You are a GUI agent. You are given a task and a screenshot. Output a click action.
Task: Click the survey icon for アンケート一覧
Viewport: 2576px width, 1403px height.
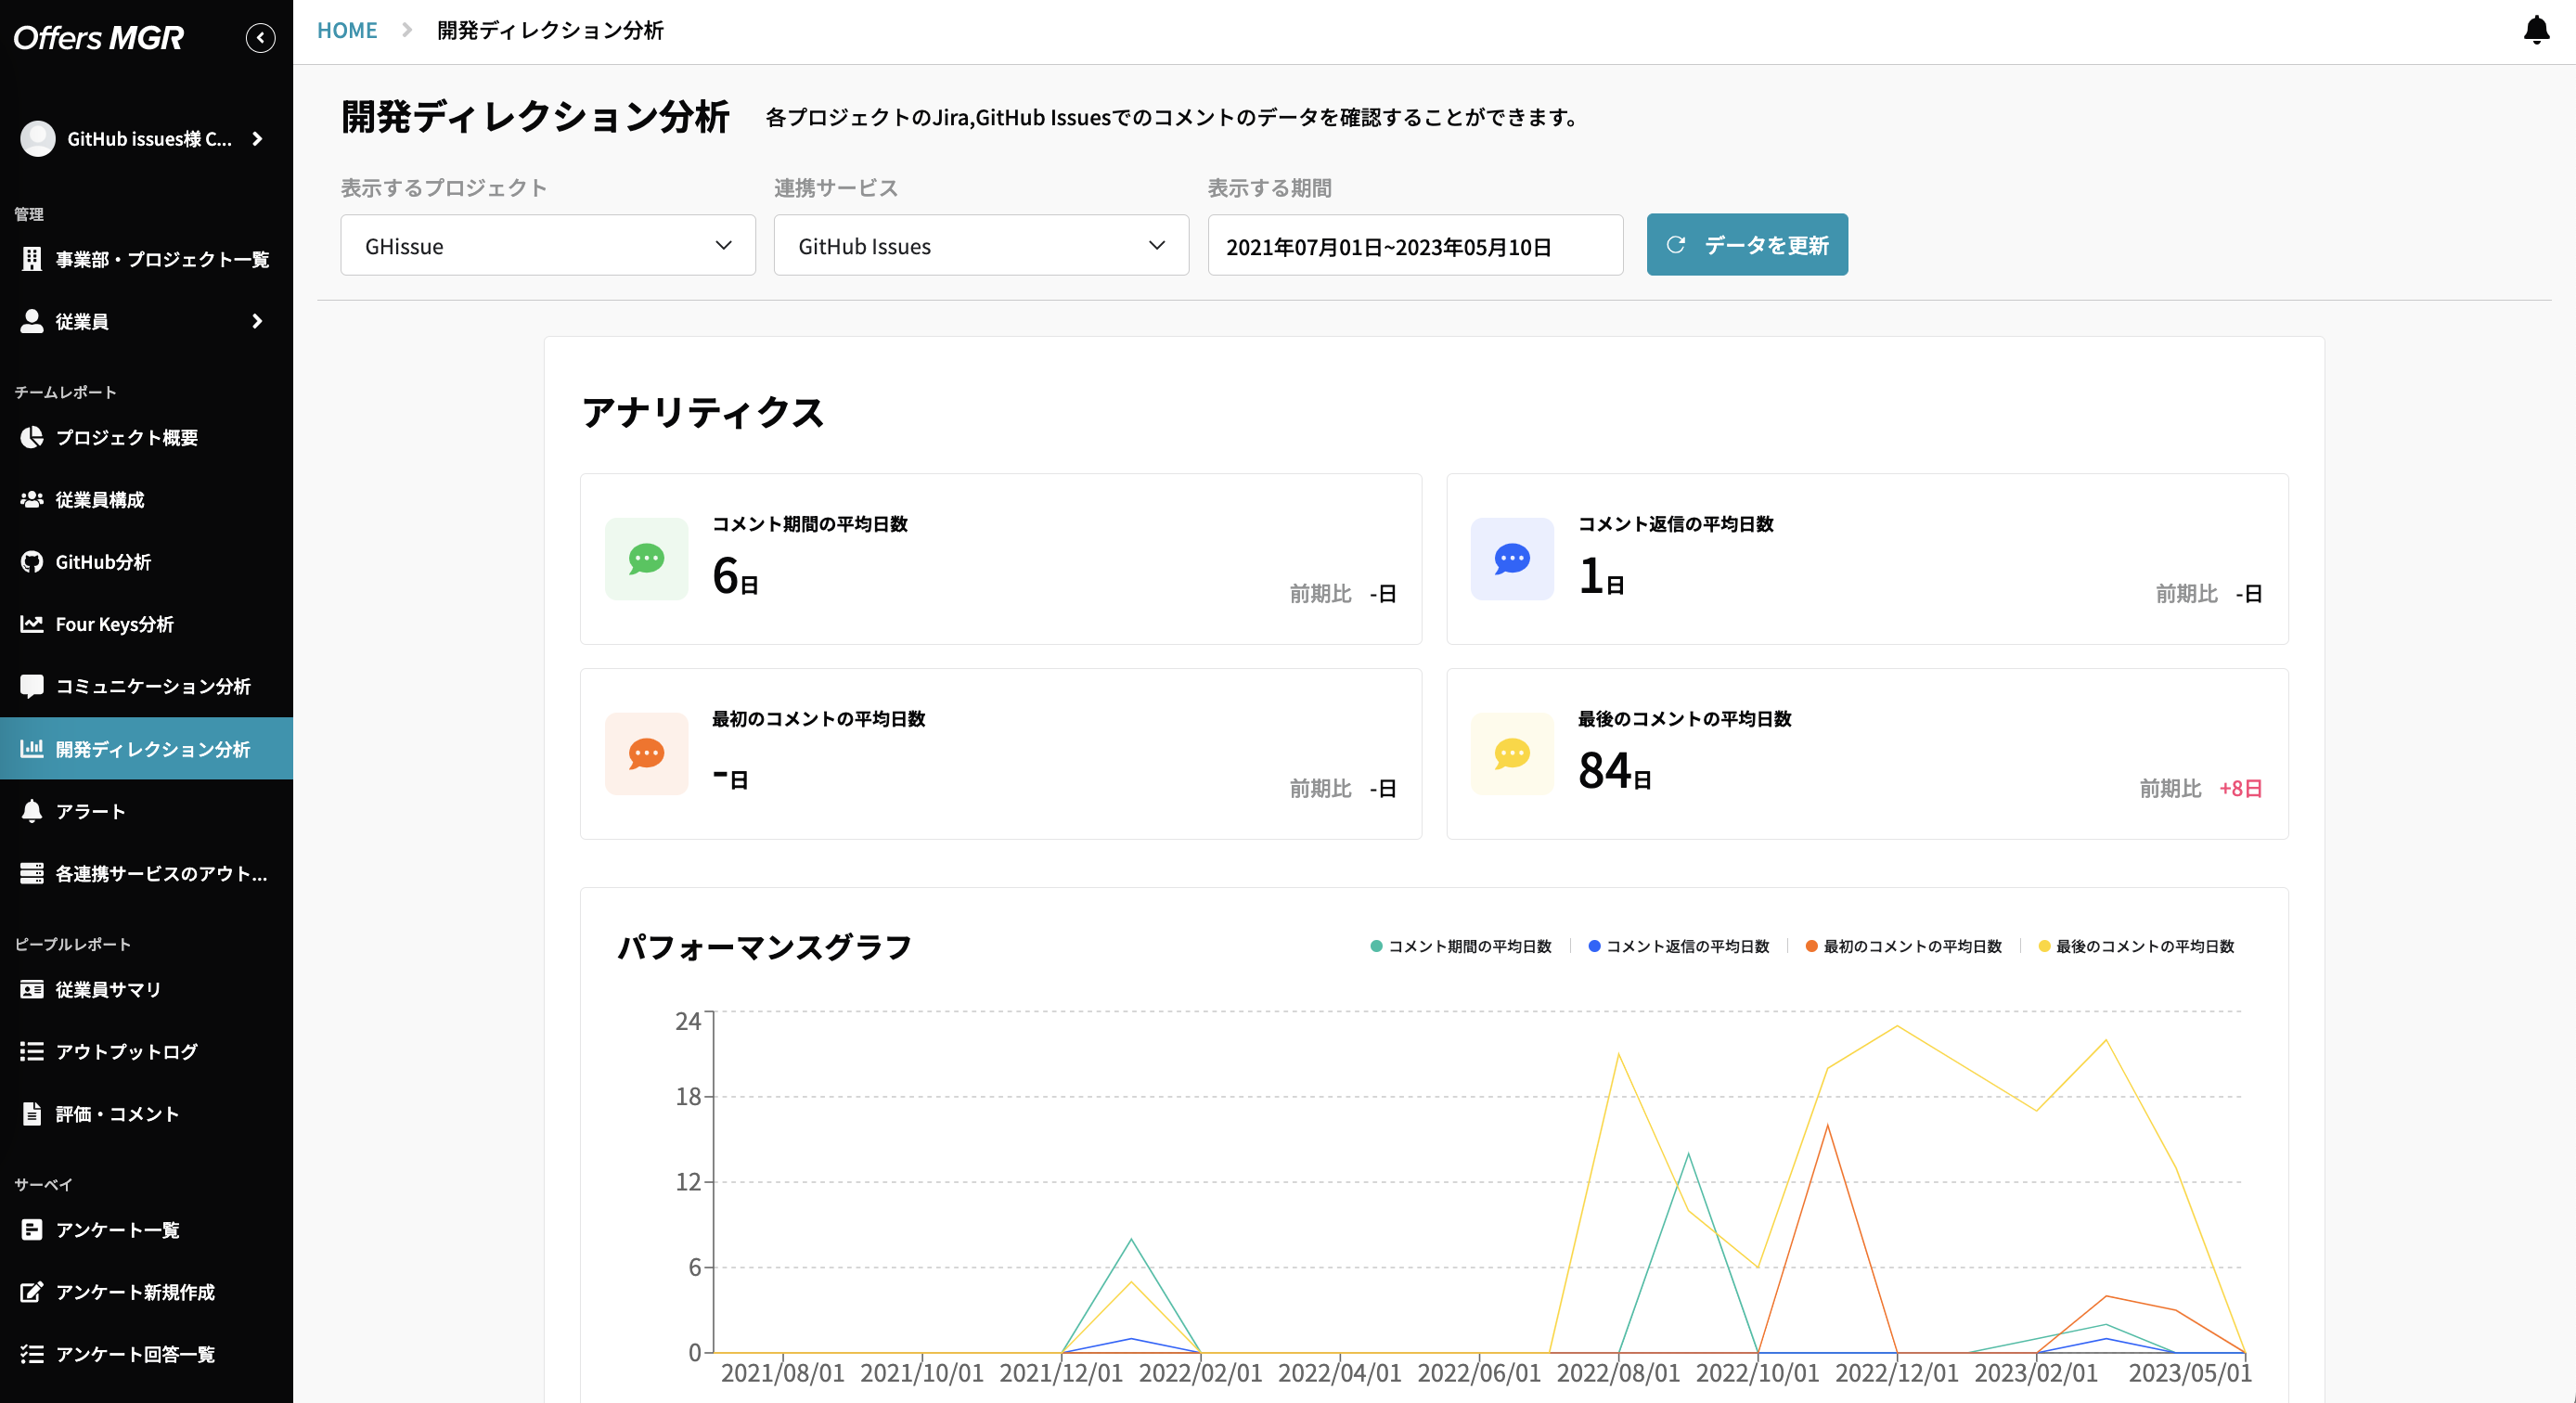pyautogui.click(x=32, y=1229)
